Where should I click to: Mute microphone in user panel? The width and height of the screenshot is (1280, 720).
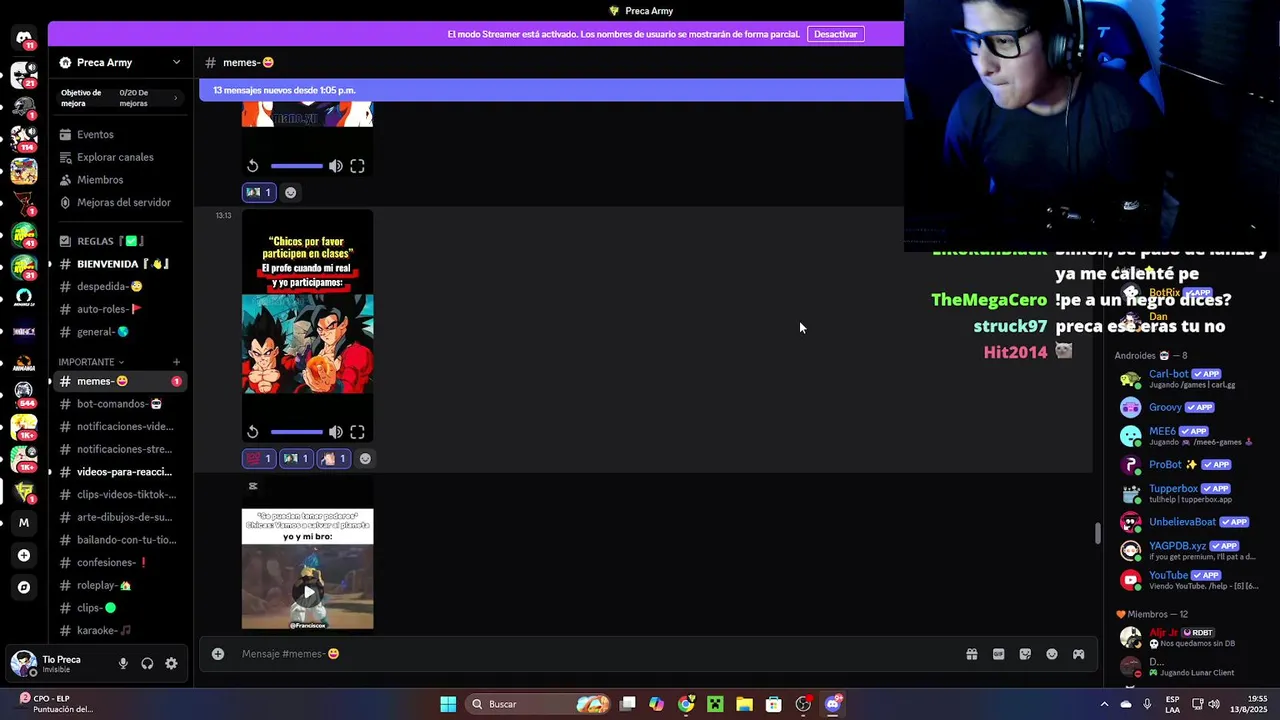click(123, 663)
